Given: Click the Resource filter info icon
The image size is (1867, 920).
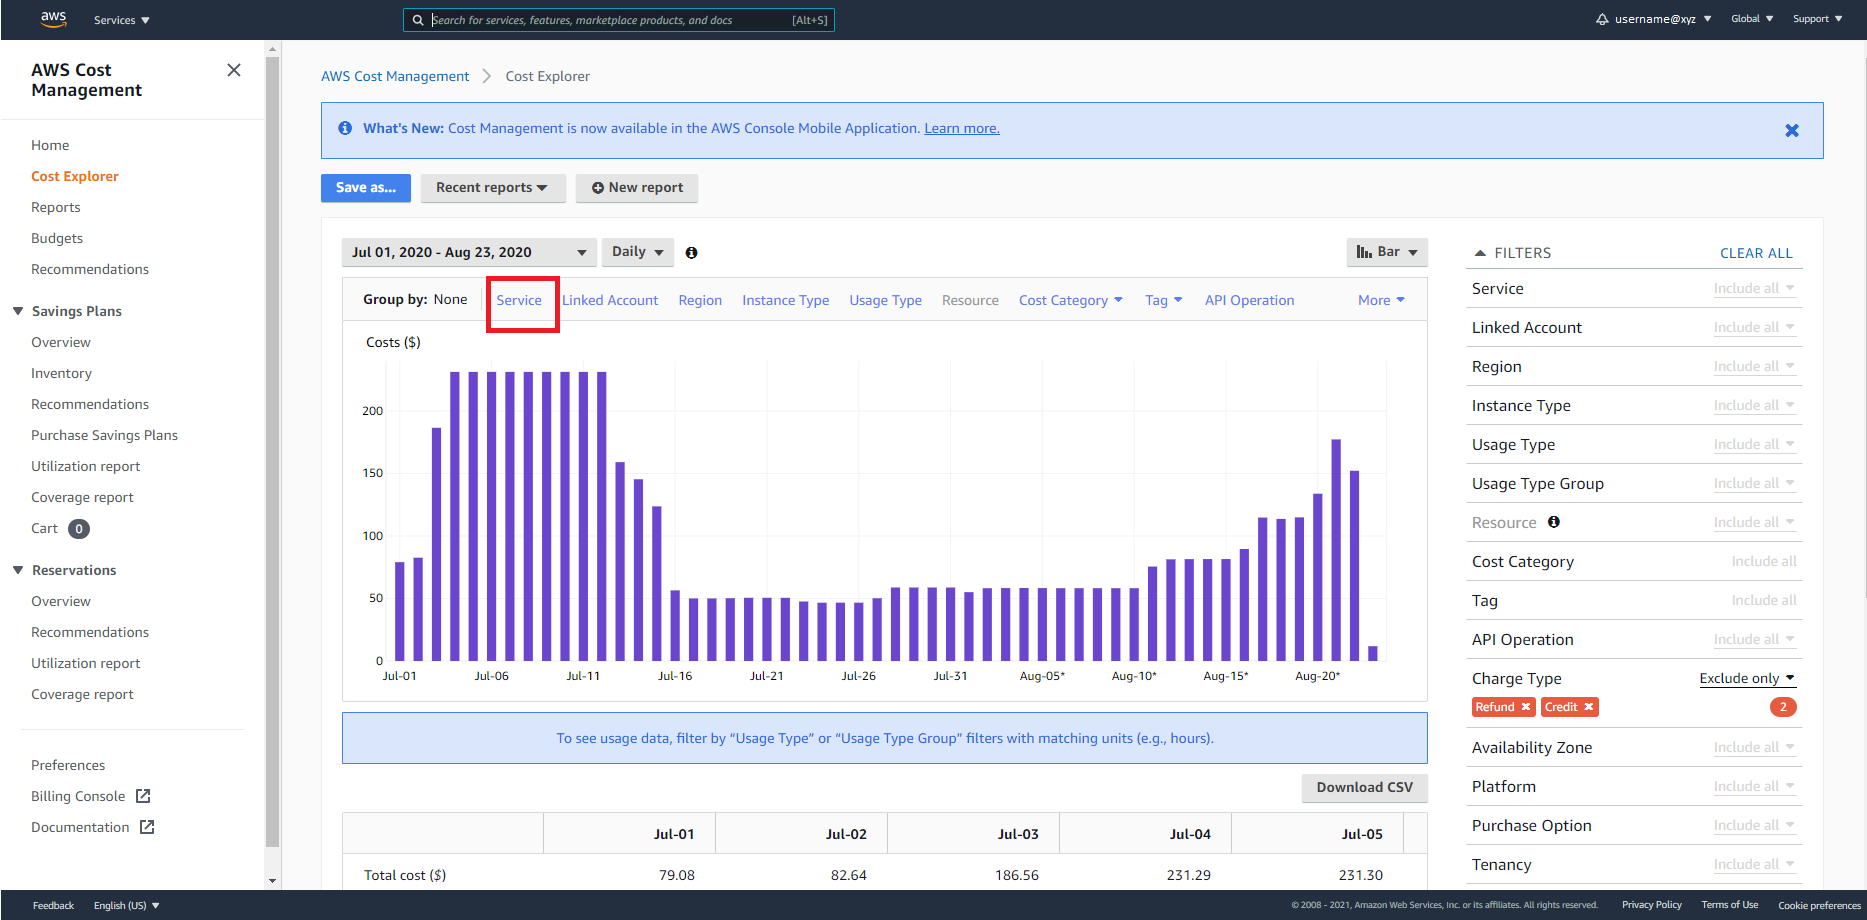Looking at the screenshot, I should click(x=1554, y=522).
